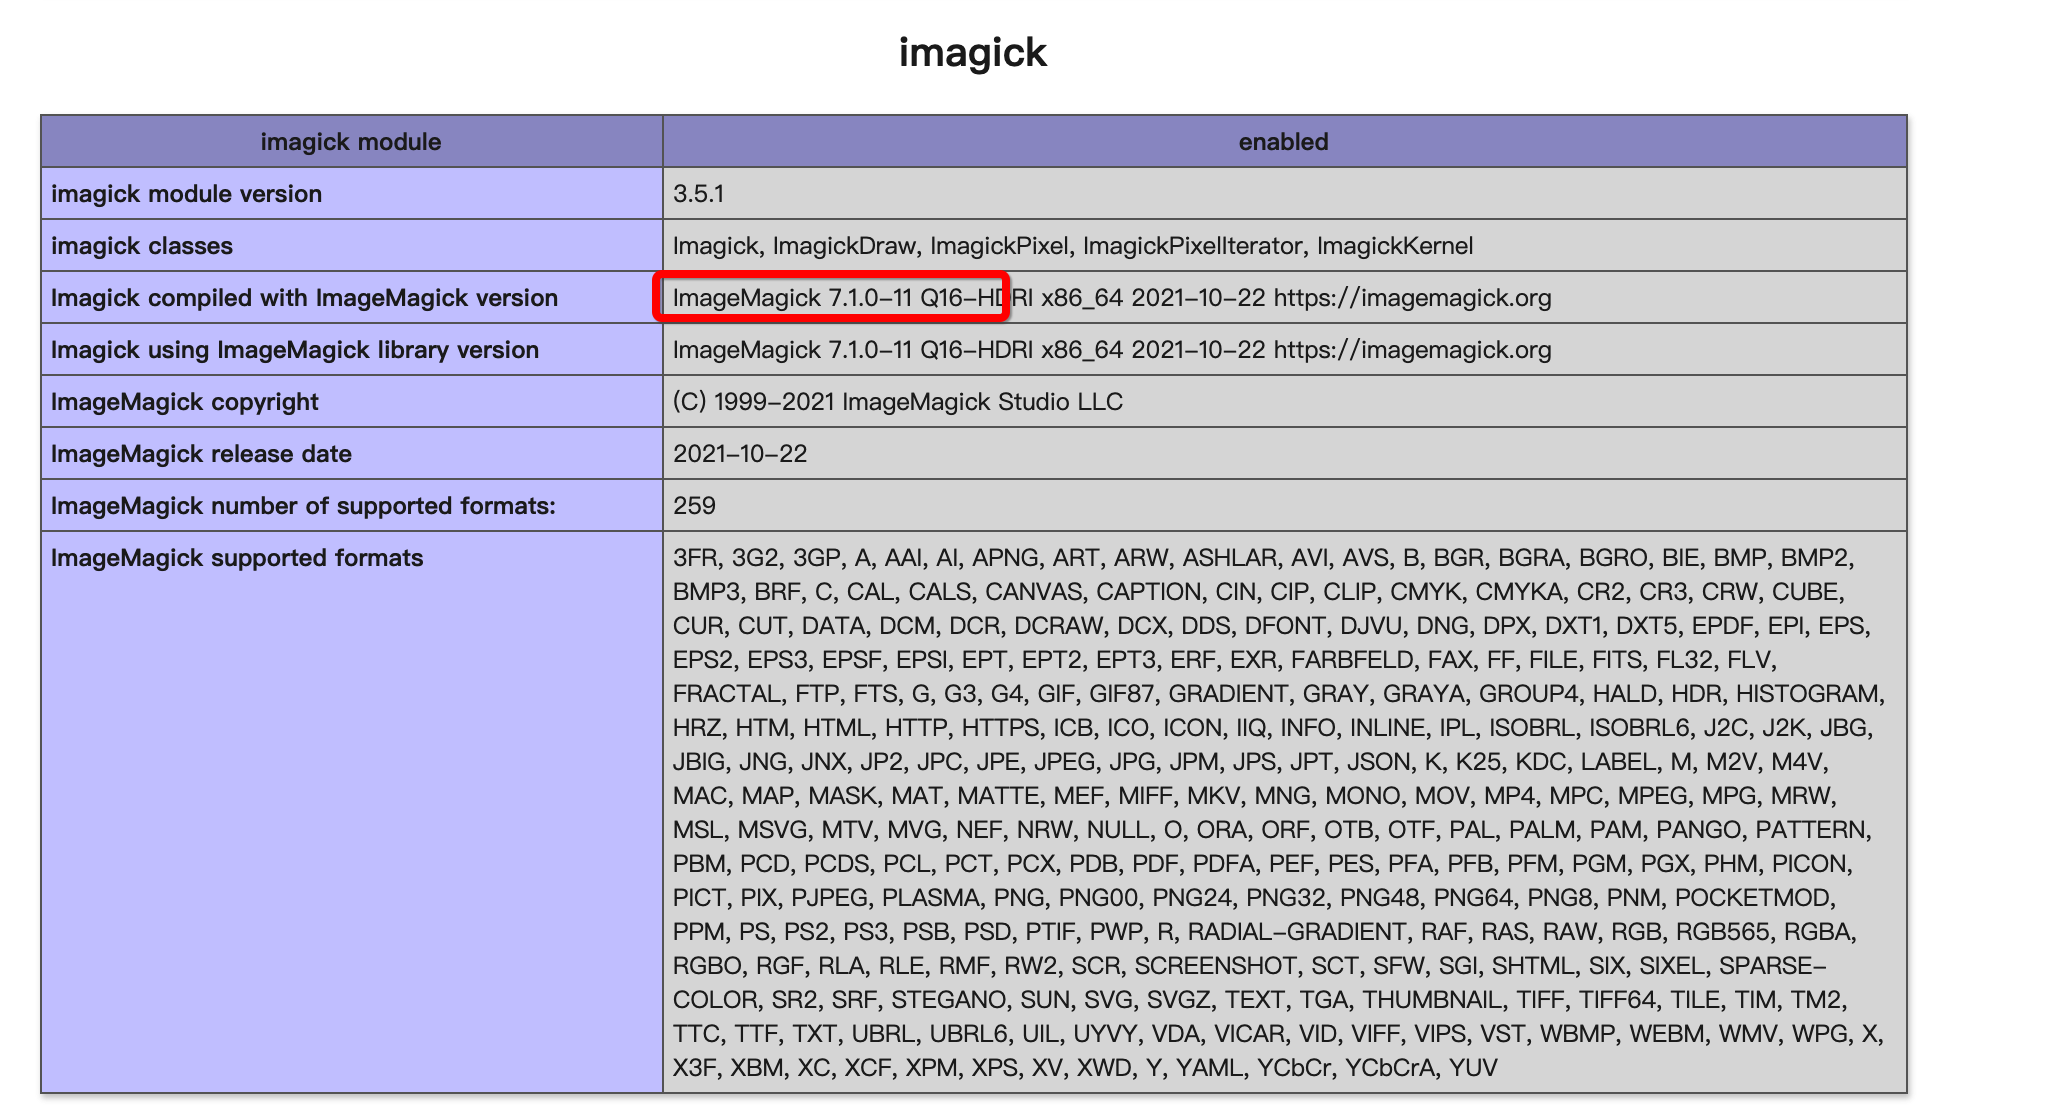Screen dimensions: 2046x1108
Task: Select 'ImageMagick number of supported formats:' label
Action: point(303,505)
